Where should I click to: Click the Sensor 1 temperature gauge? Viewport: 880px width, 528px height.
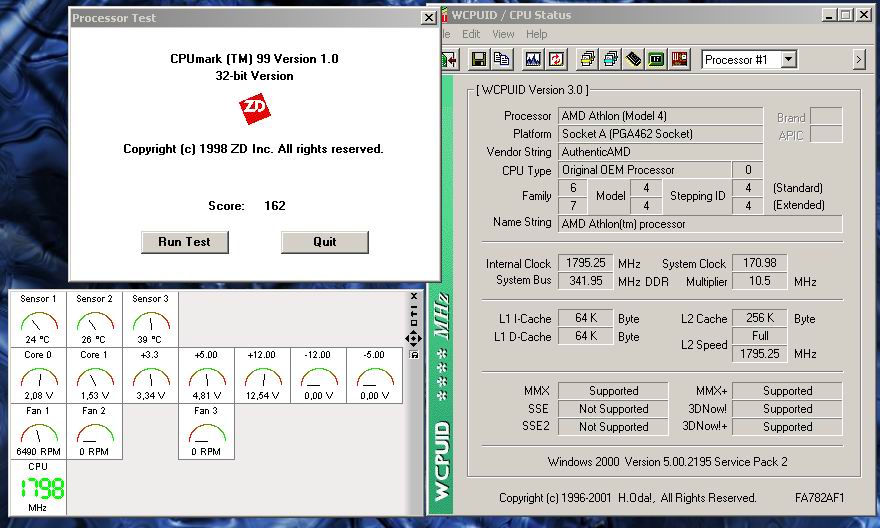coord(38,319)
